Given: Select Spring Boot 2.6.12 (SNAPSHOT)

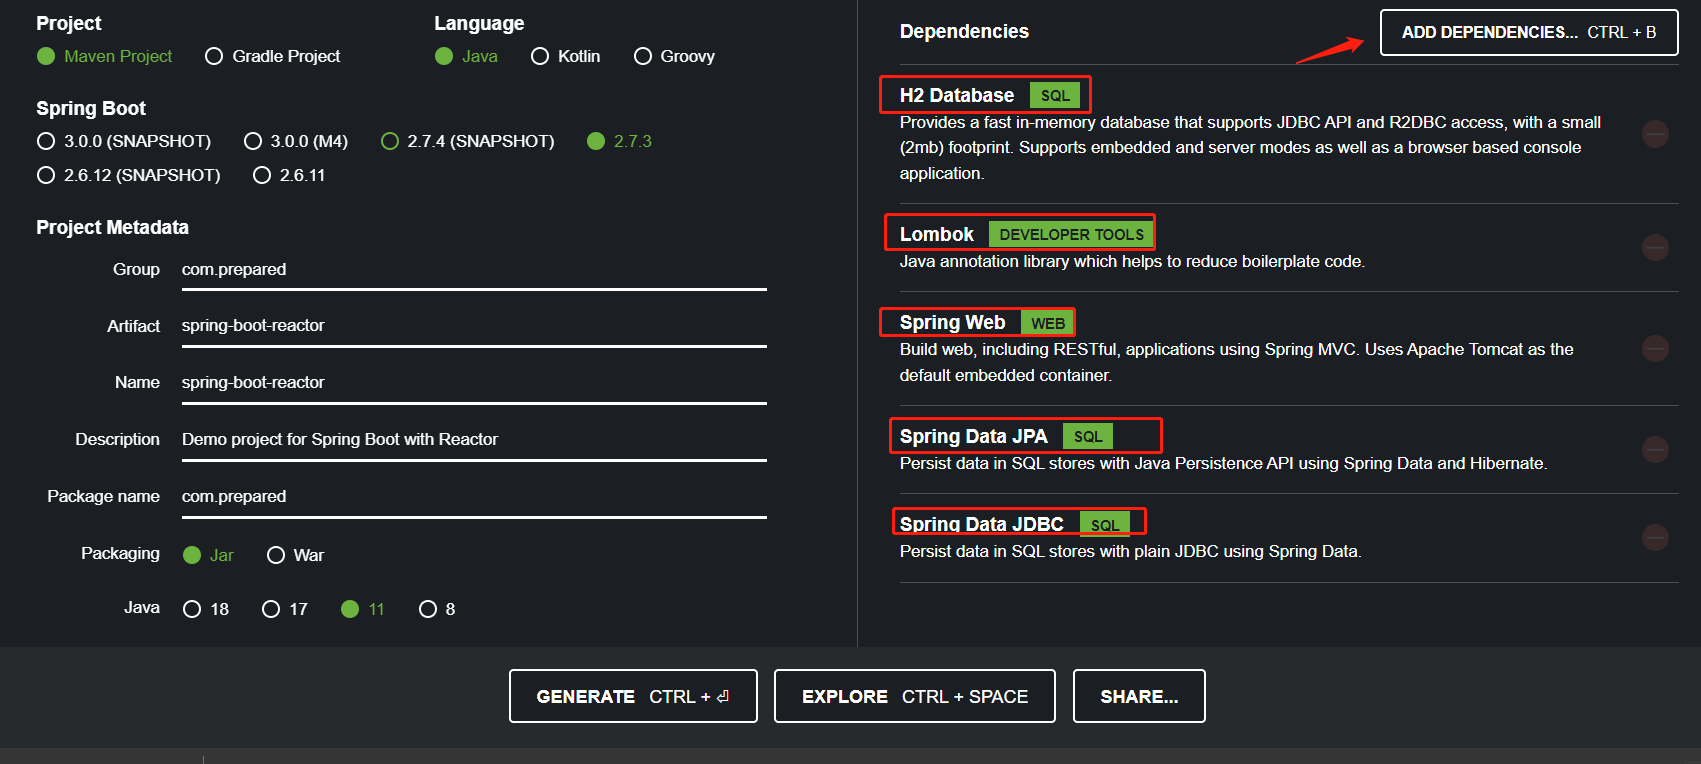Looking at the screenshot, I should click(128, 175).
